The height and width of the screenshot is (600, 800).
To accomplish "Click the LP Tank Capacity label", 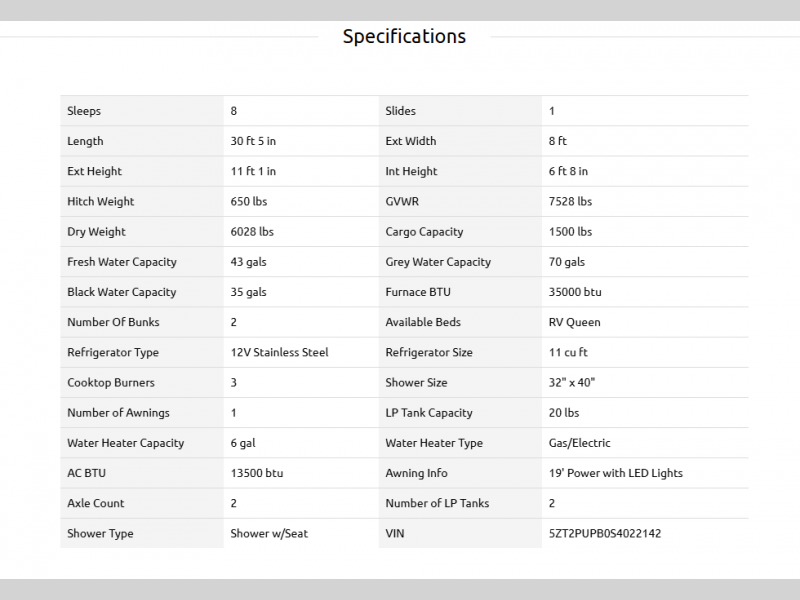I will (429, 413).
